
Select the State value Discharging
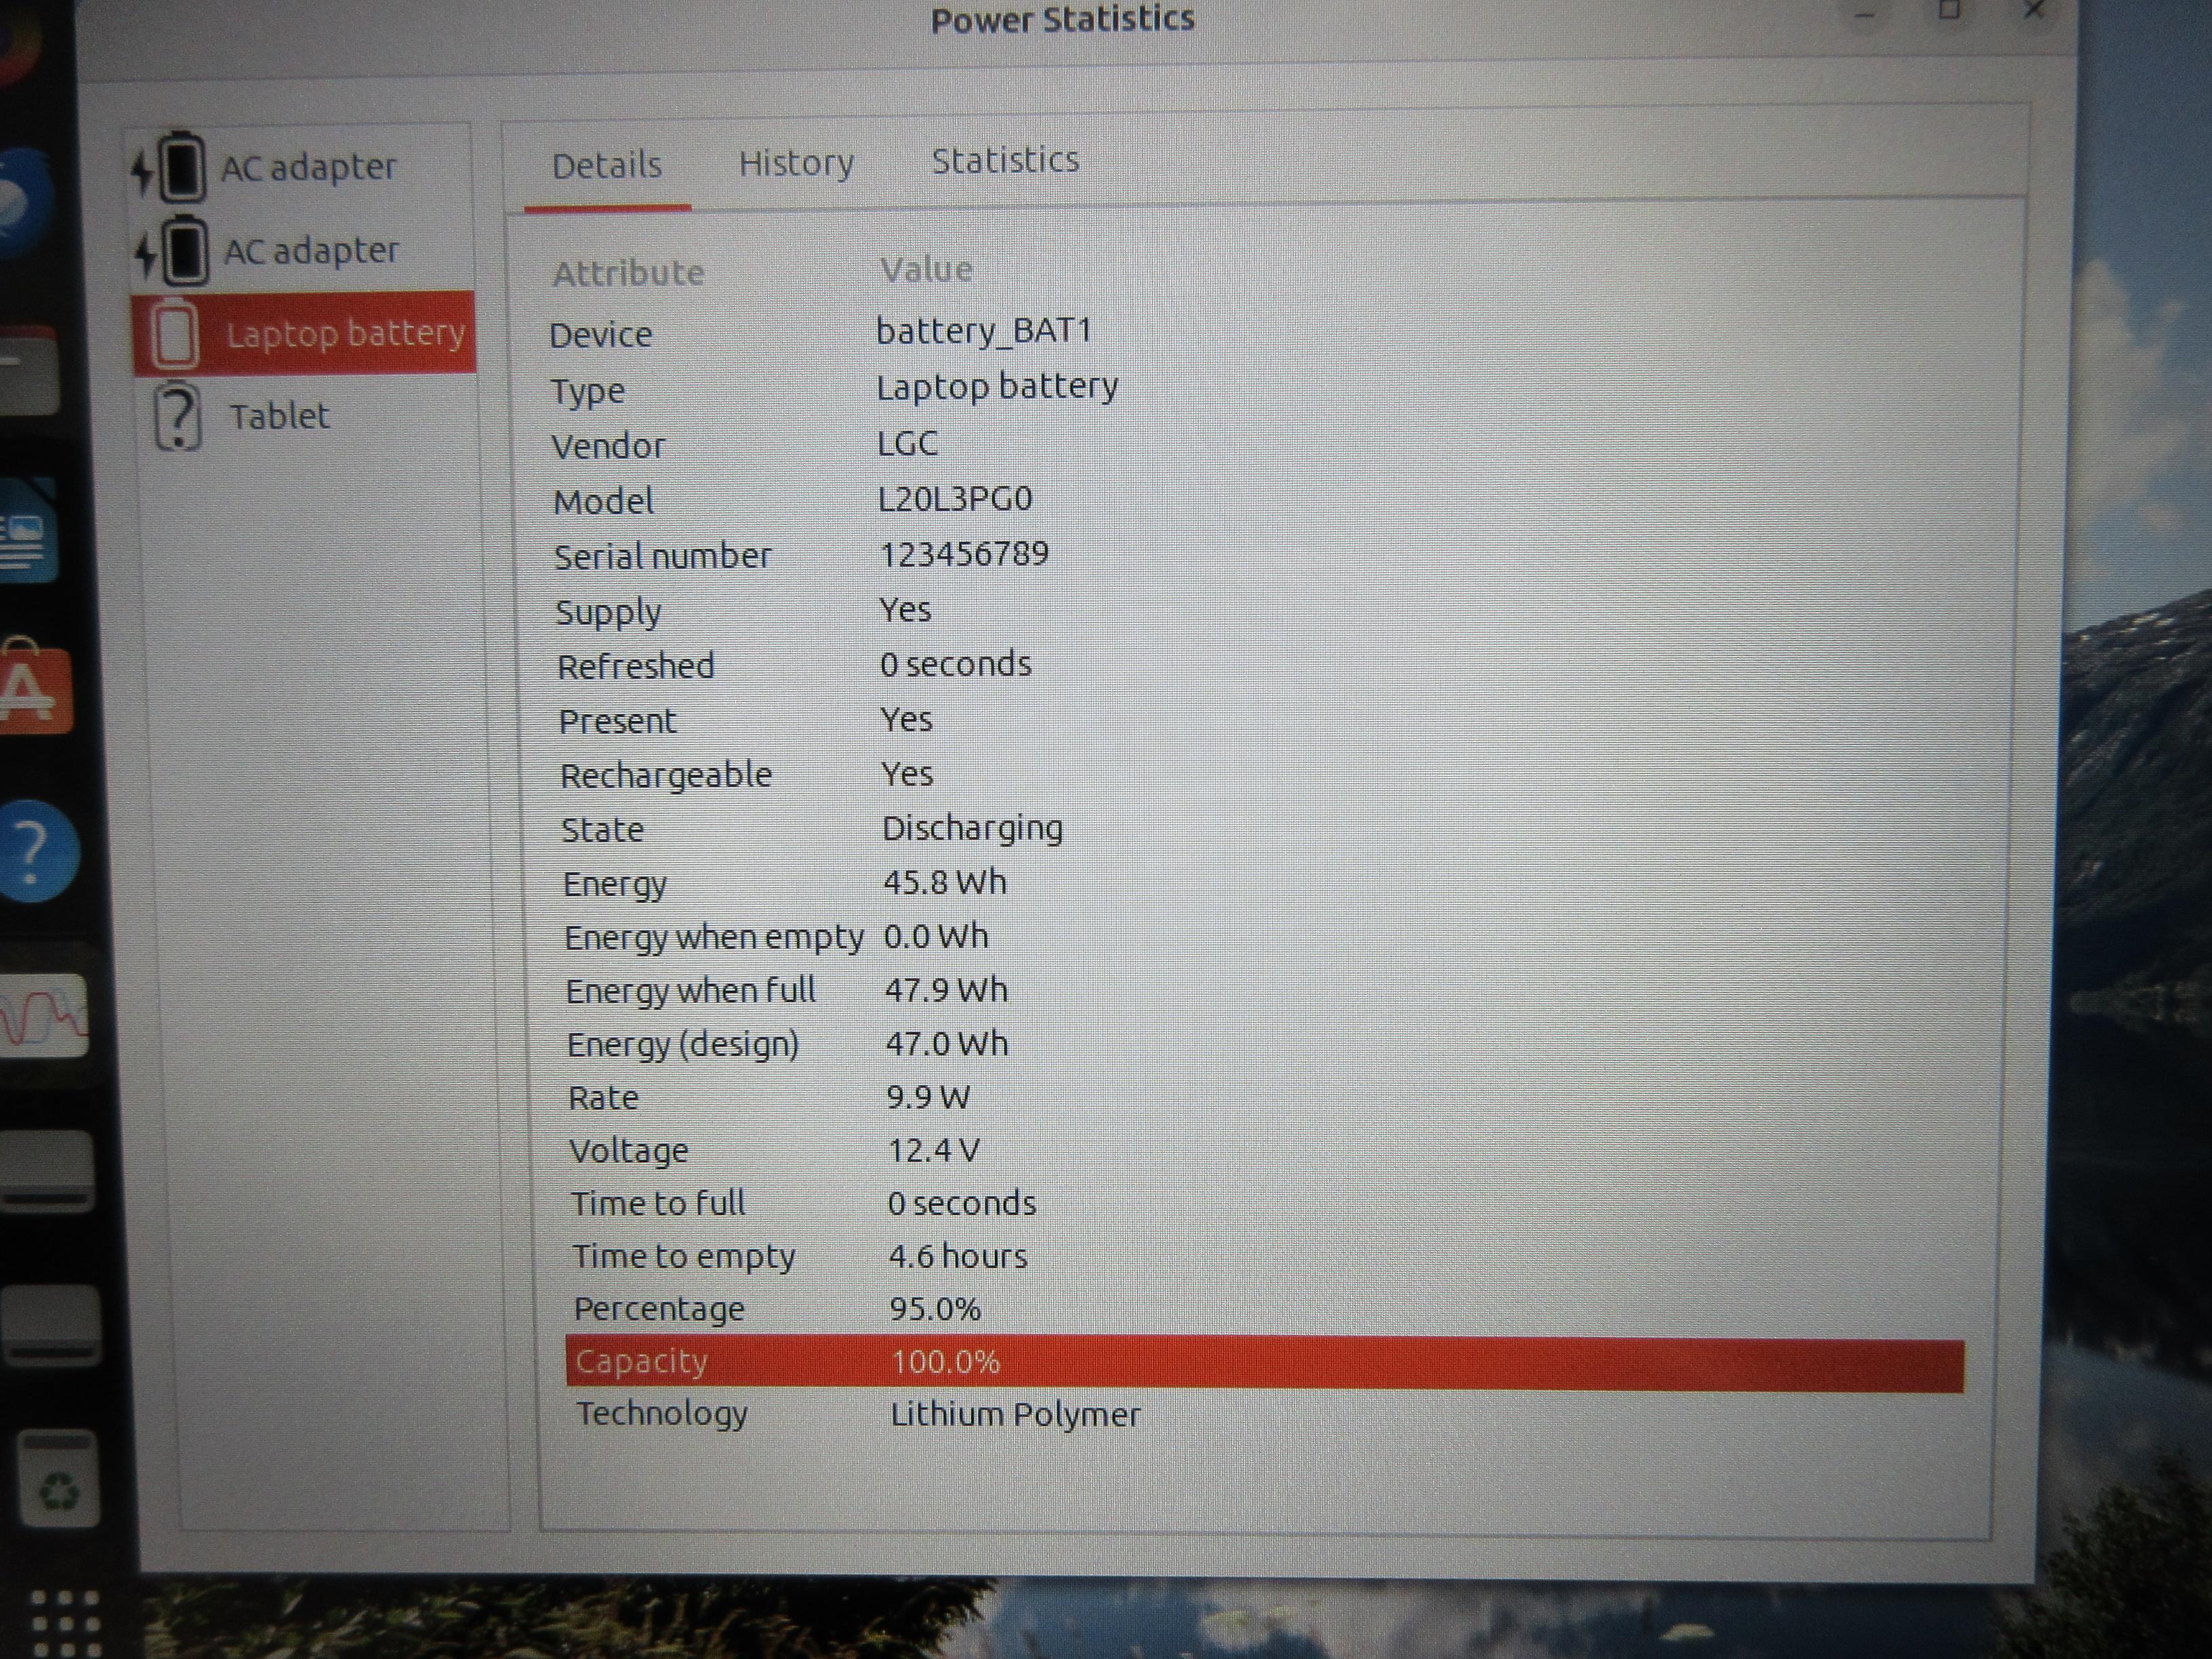pos(972,829)
